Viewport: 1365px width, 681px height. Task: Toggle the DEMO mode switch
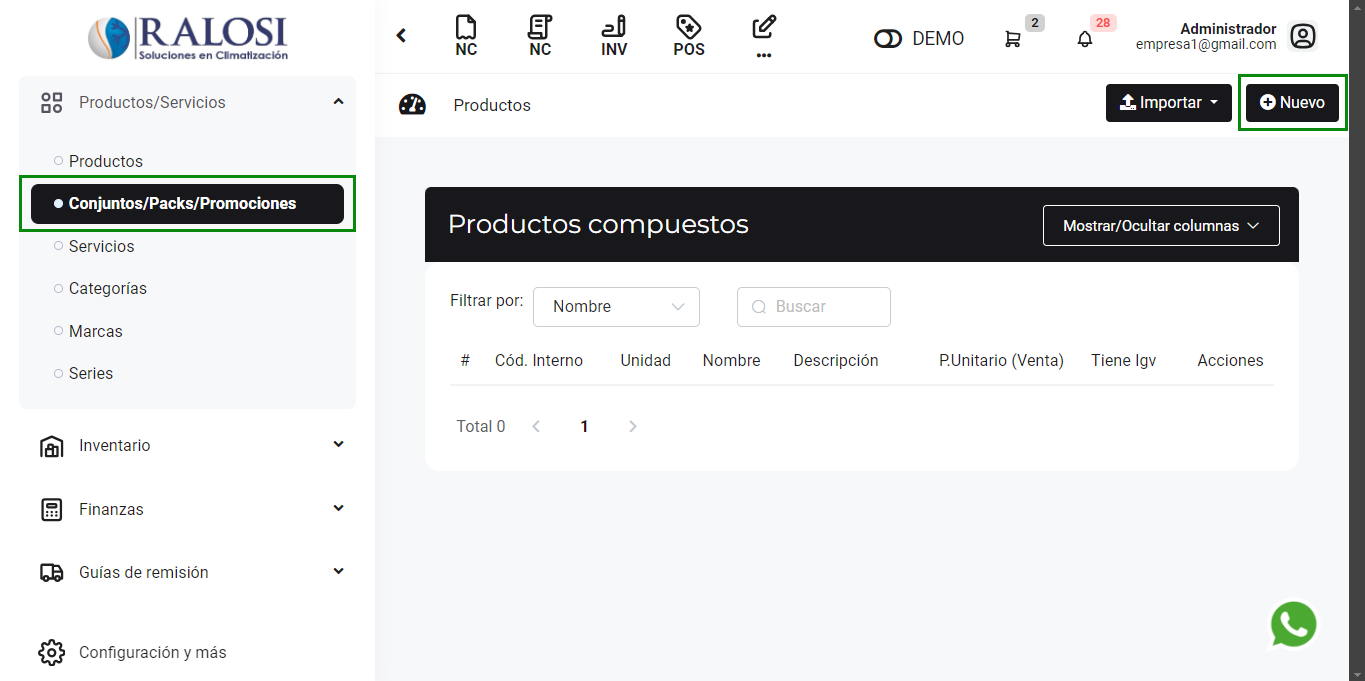(x=887, y=39)
